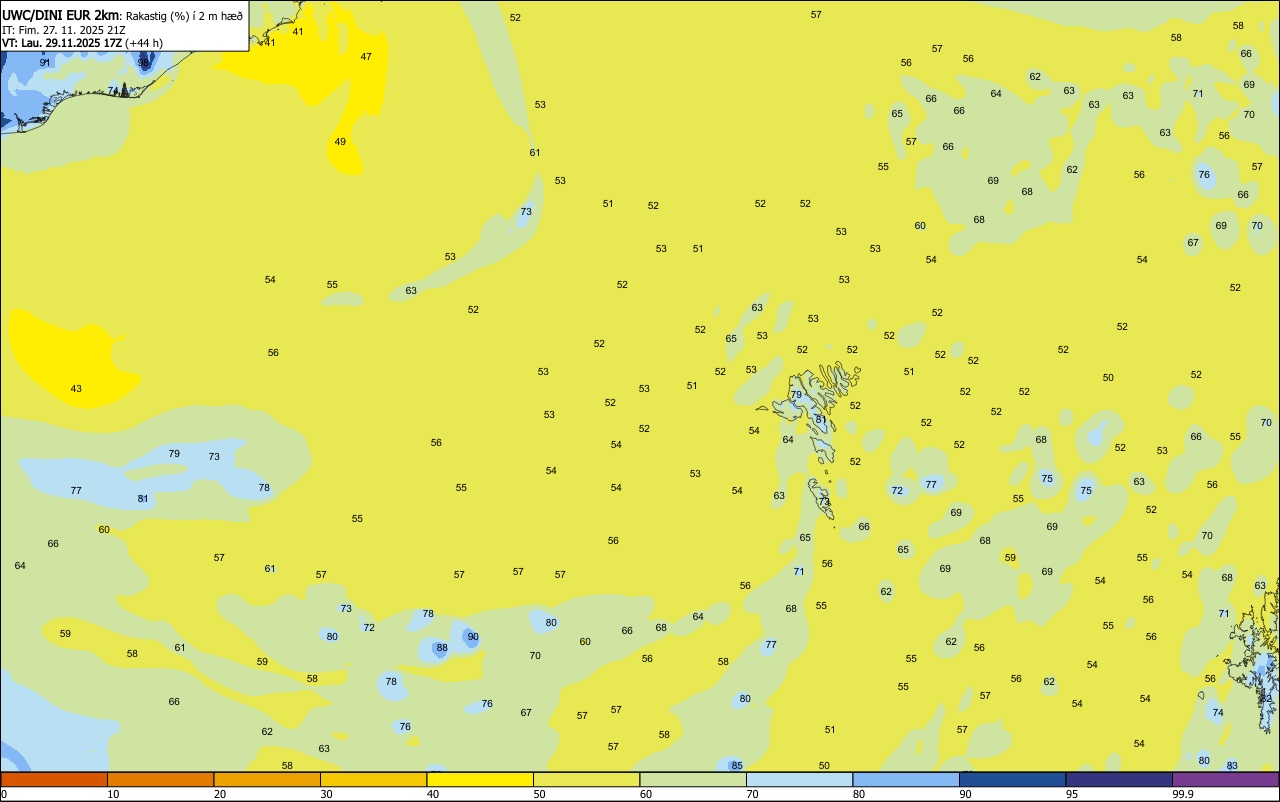
Task: Select the humidity value 85 on the map
Action: tap(737, 766)
